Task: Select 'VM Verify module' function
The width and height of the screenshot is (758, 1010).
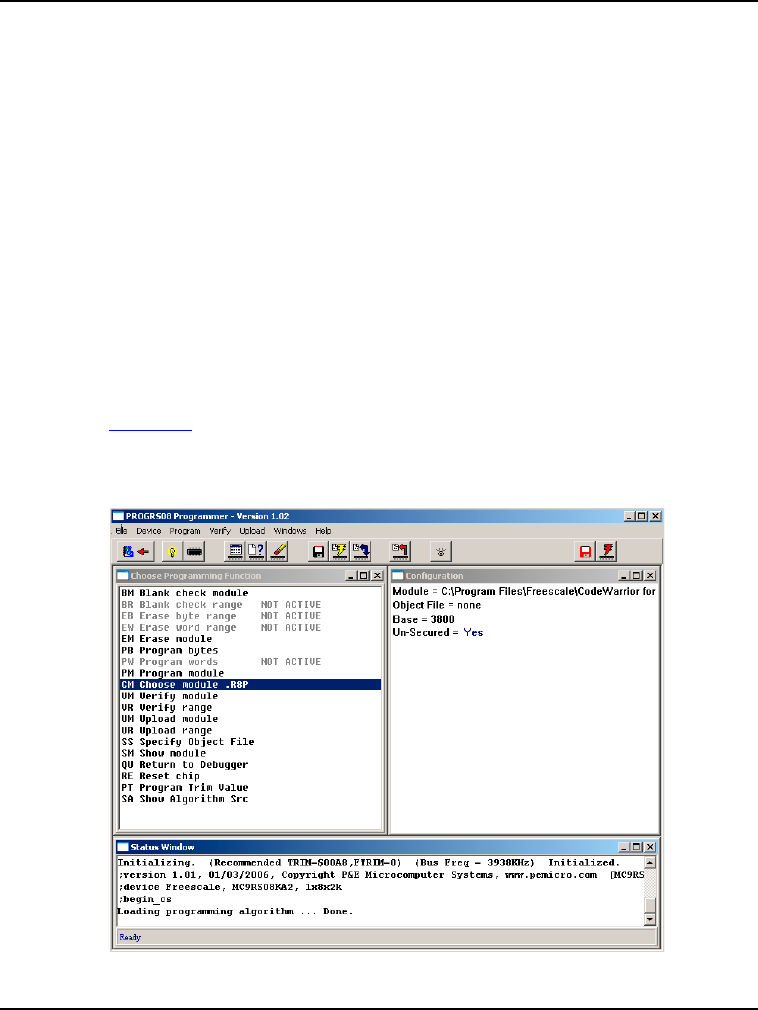Action: click(251, 696)
